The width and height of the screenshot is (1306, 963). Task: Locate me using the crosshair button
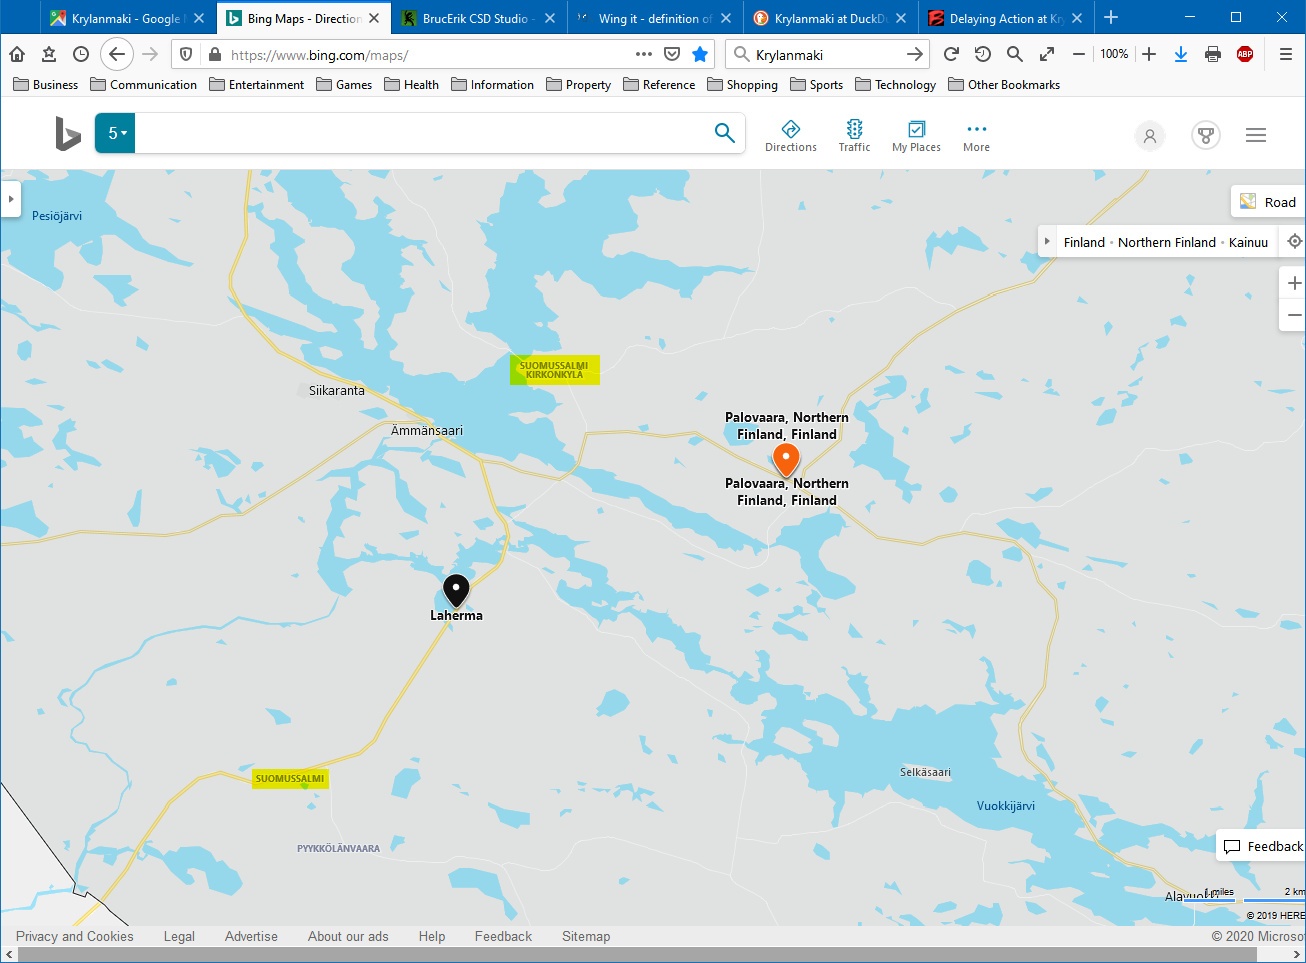pos(1294,242)
